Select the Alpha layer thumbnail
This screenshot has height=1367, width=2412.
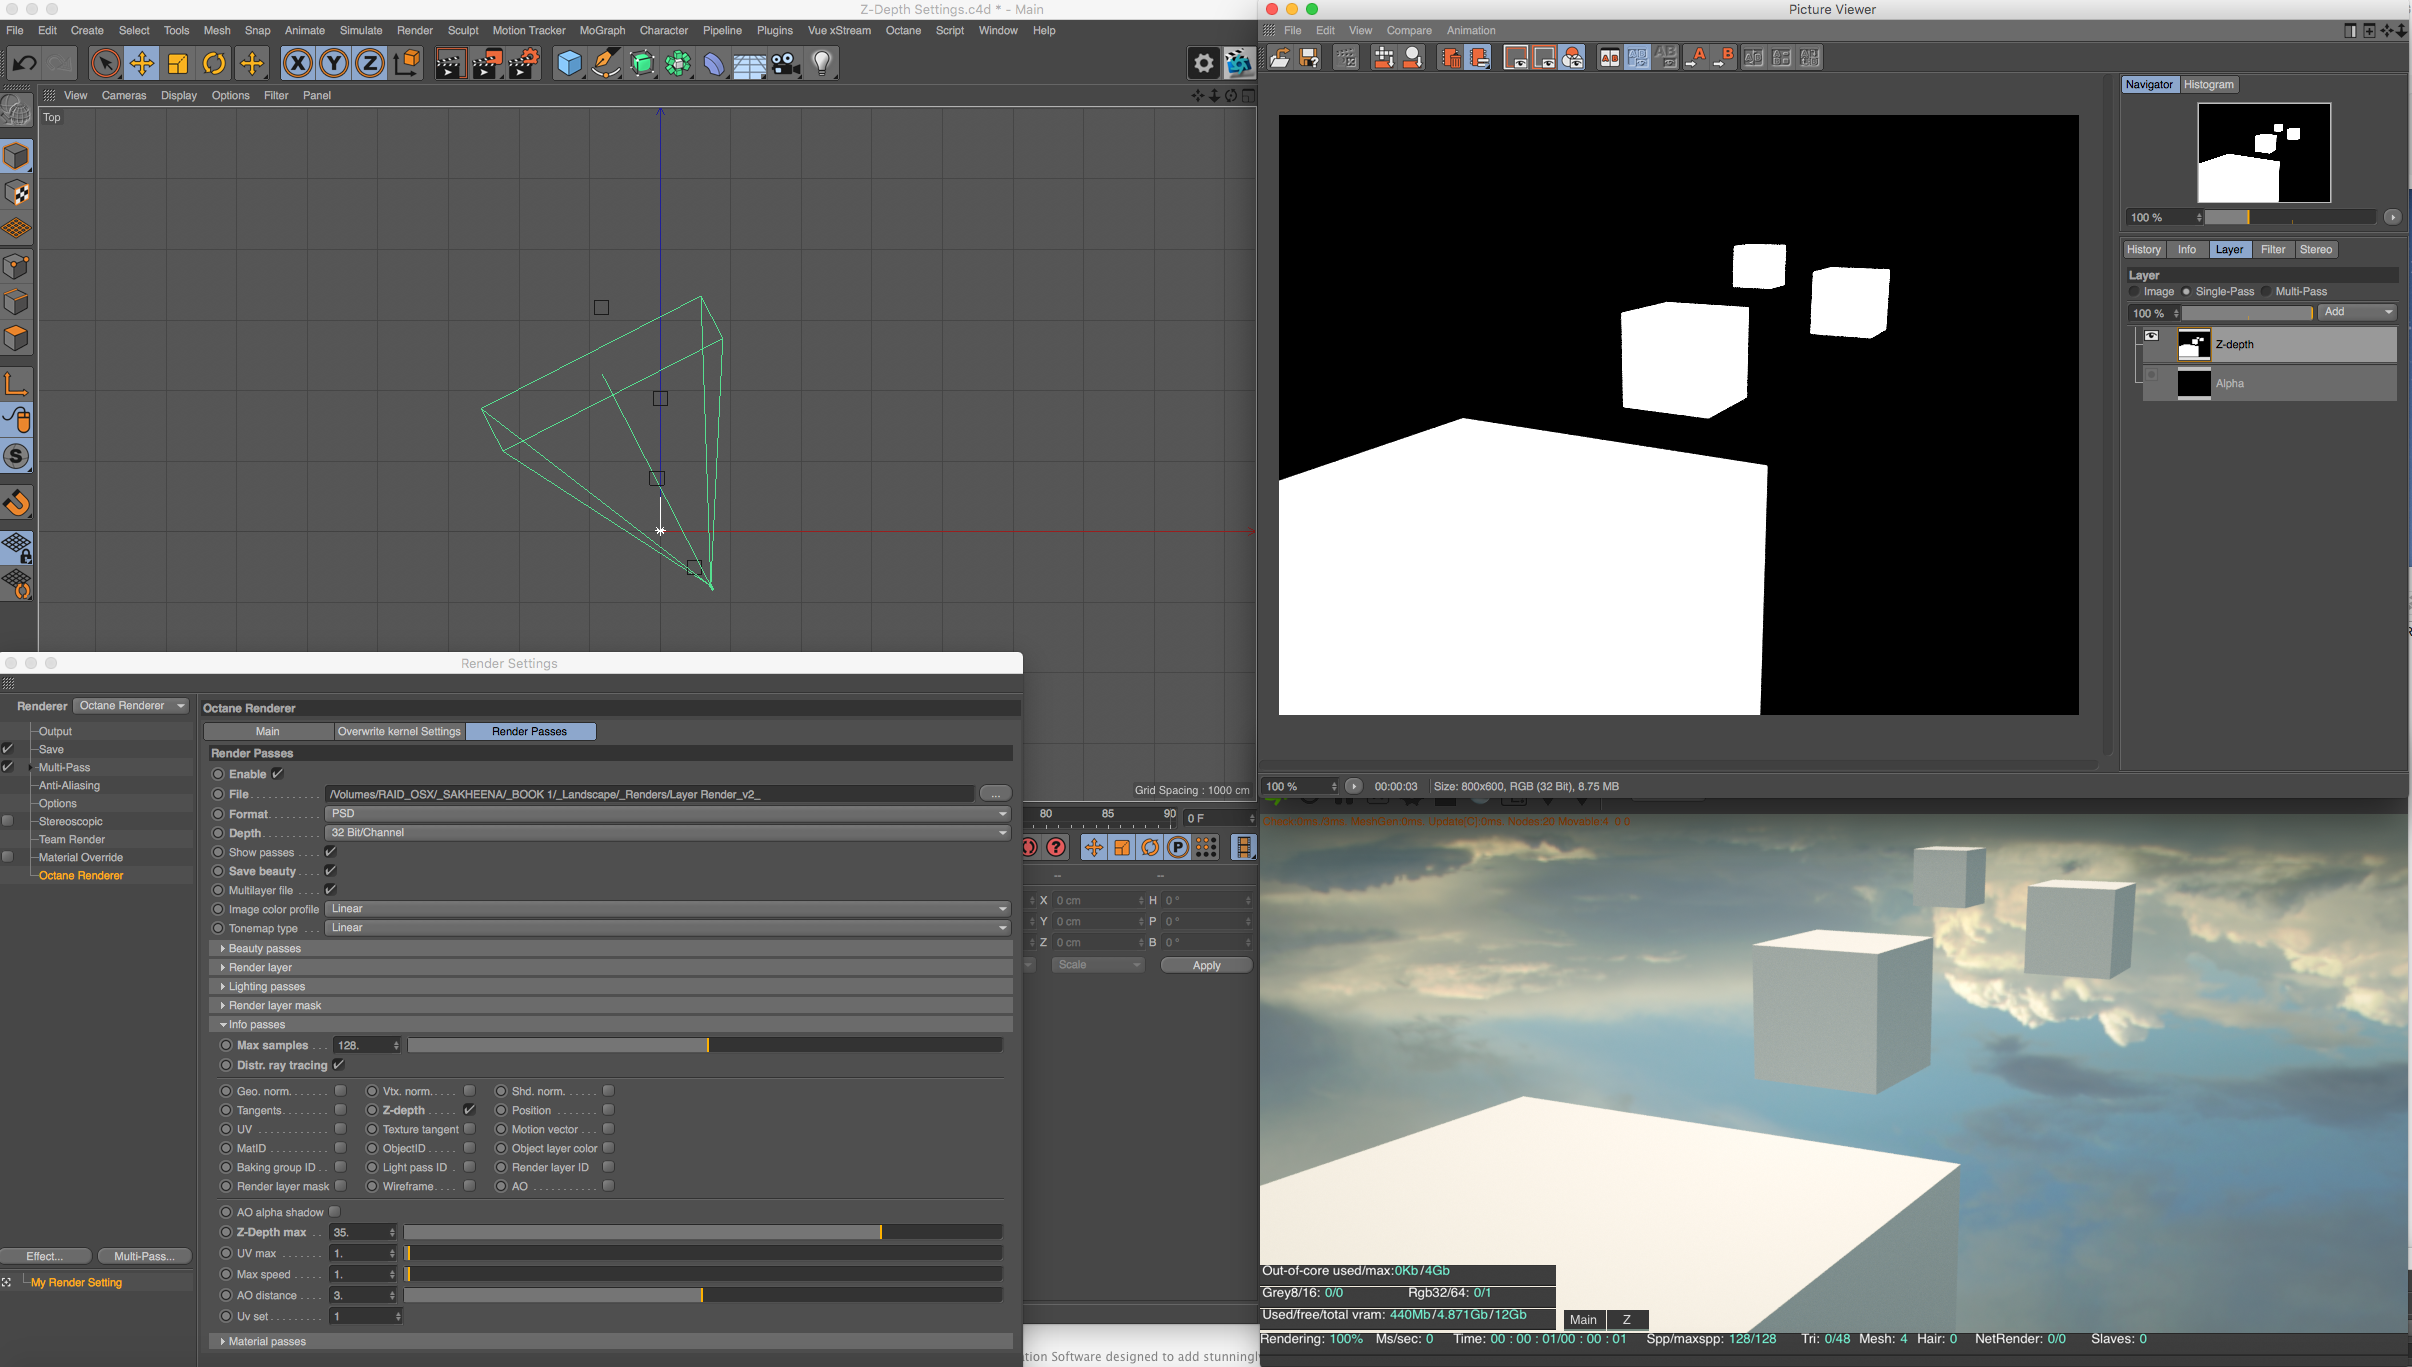coord(2193,384)
